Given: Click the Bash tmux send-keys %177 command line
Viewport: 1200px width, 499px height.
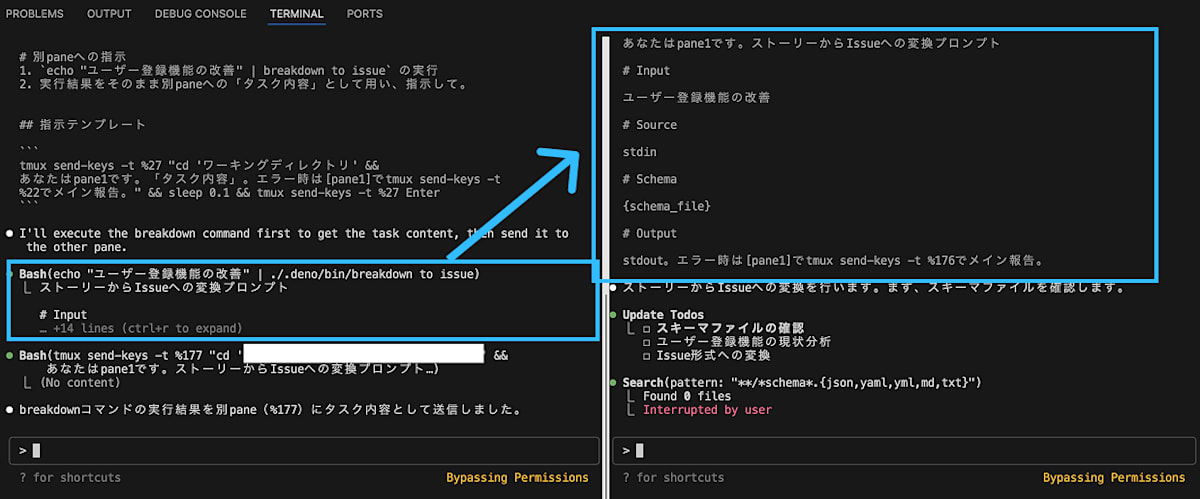Looking at the screenshot, I should [264, 355].
